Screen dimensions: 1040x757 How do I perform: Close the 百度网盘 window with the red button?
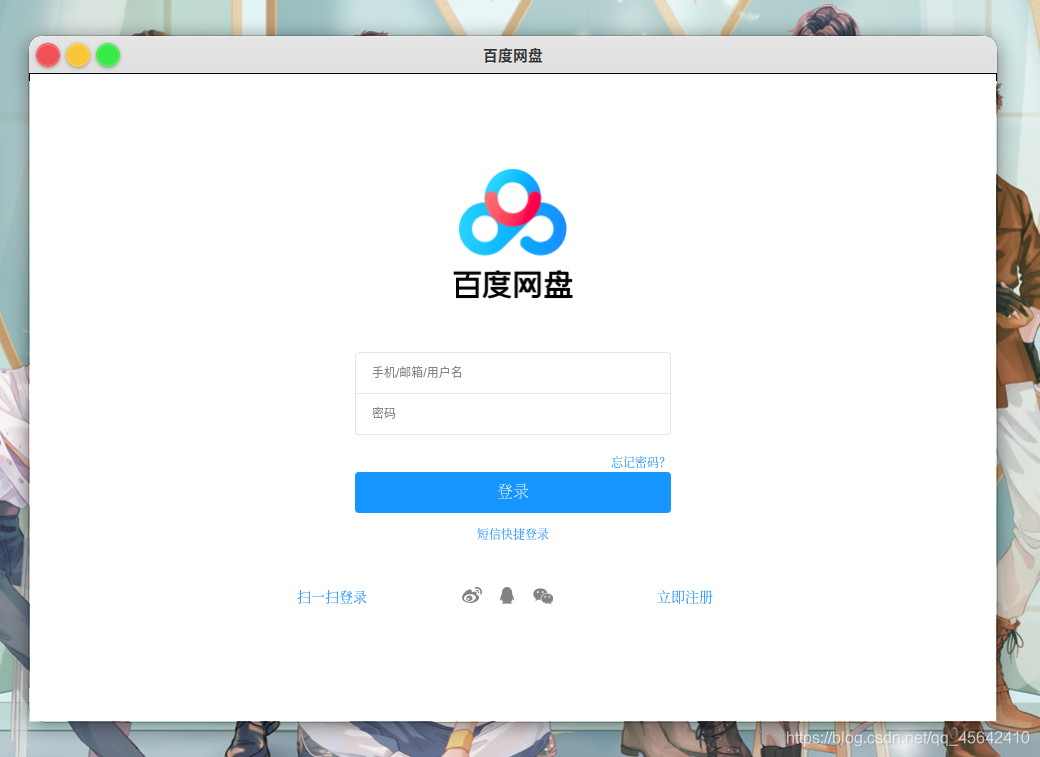click(48, 55)
